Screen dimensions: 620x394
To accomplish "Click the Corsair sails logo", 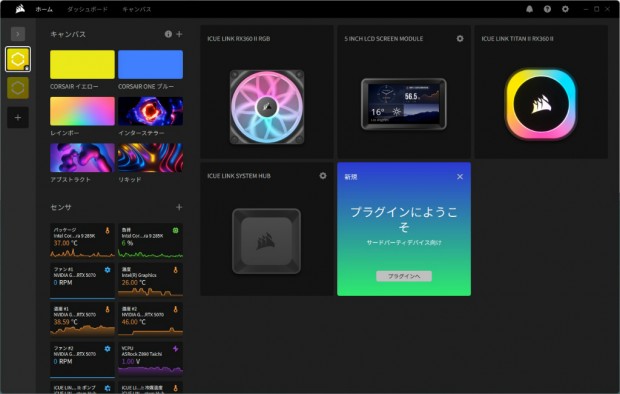I will (x=20, y=9).
